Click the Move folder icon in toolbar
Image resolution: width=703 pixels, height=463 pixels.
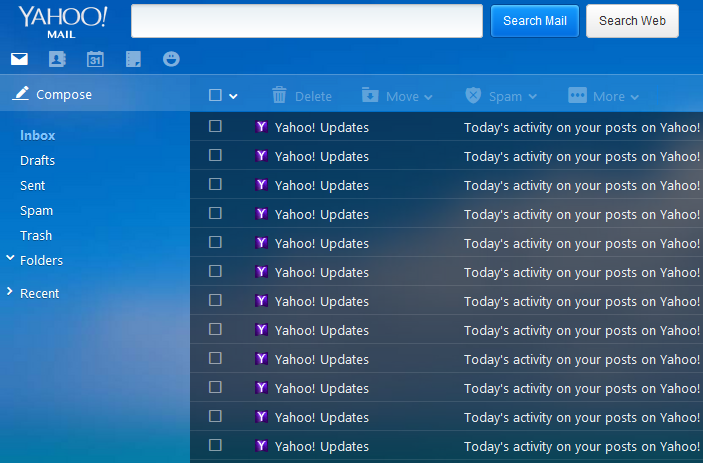370,95
